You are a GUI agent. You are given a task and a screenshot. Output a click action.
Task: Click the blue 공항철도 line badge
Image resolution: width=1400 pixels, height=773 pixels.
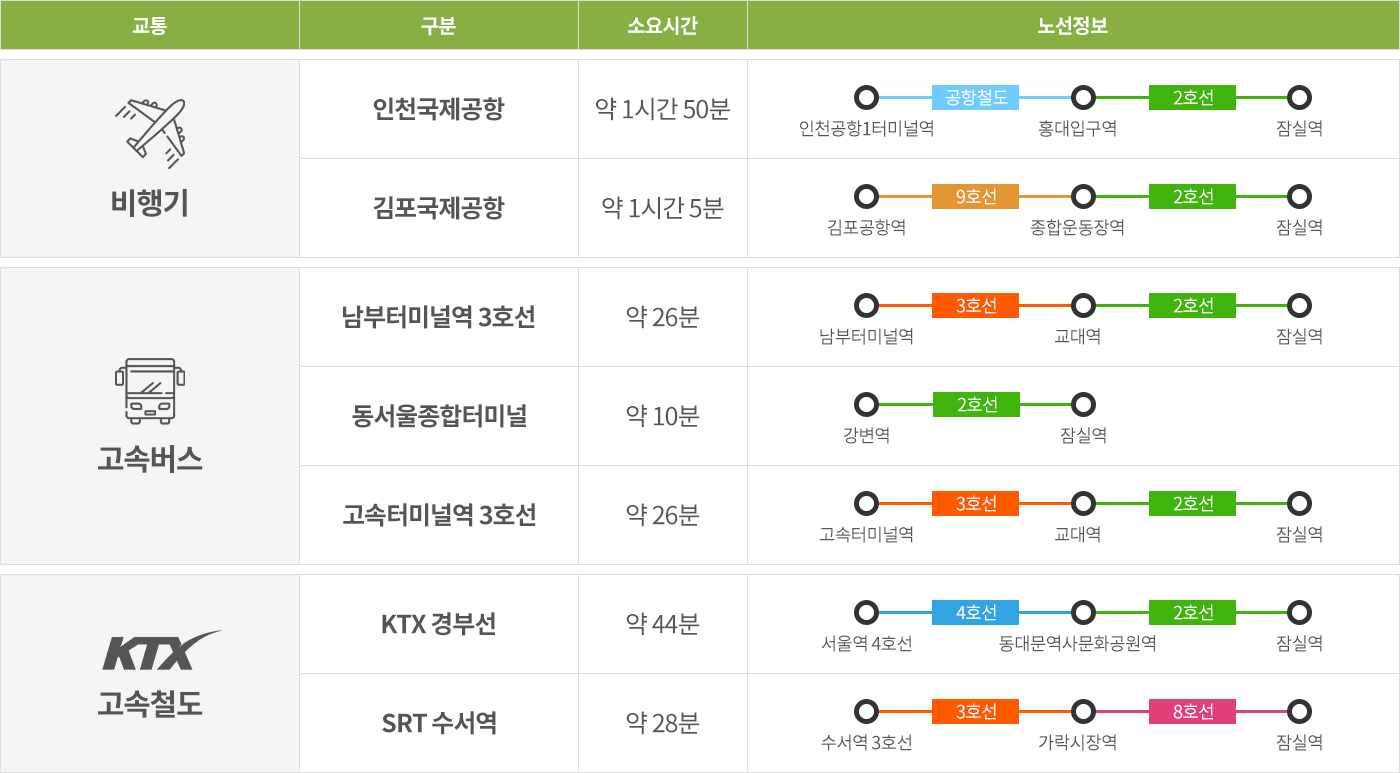pyautogui.click(x=975, y=98)
